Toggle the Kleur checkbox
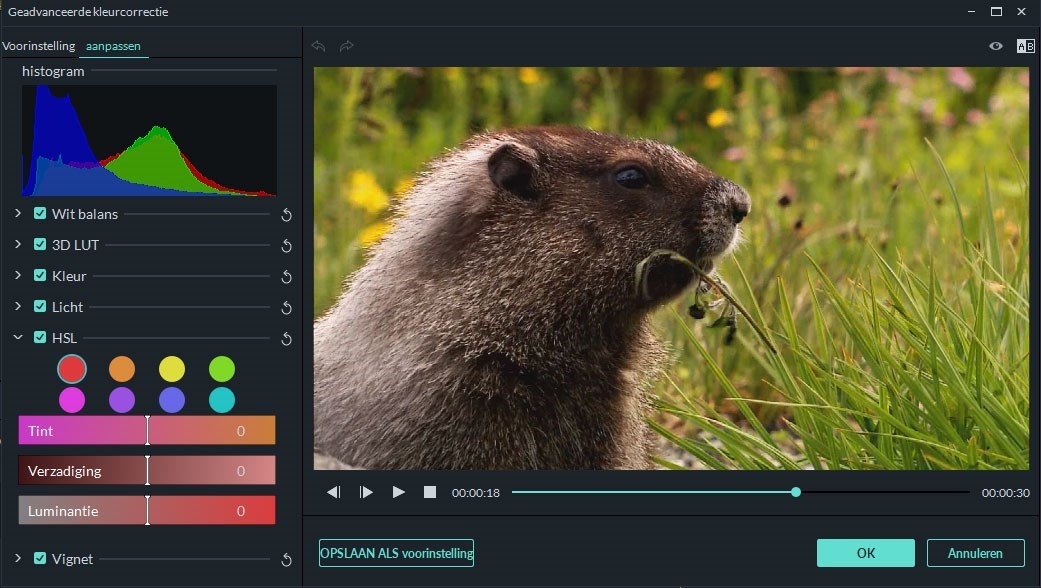The width and height of the screenshot is (1041, 588). point(40,275)
